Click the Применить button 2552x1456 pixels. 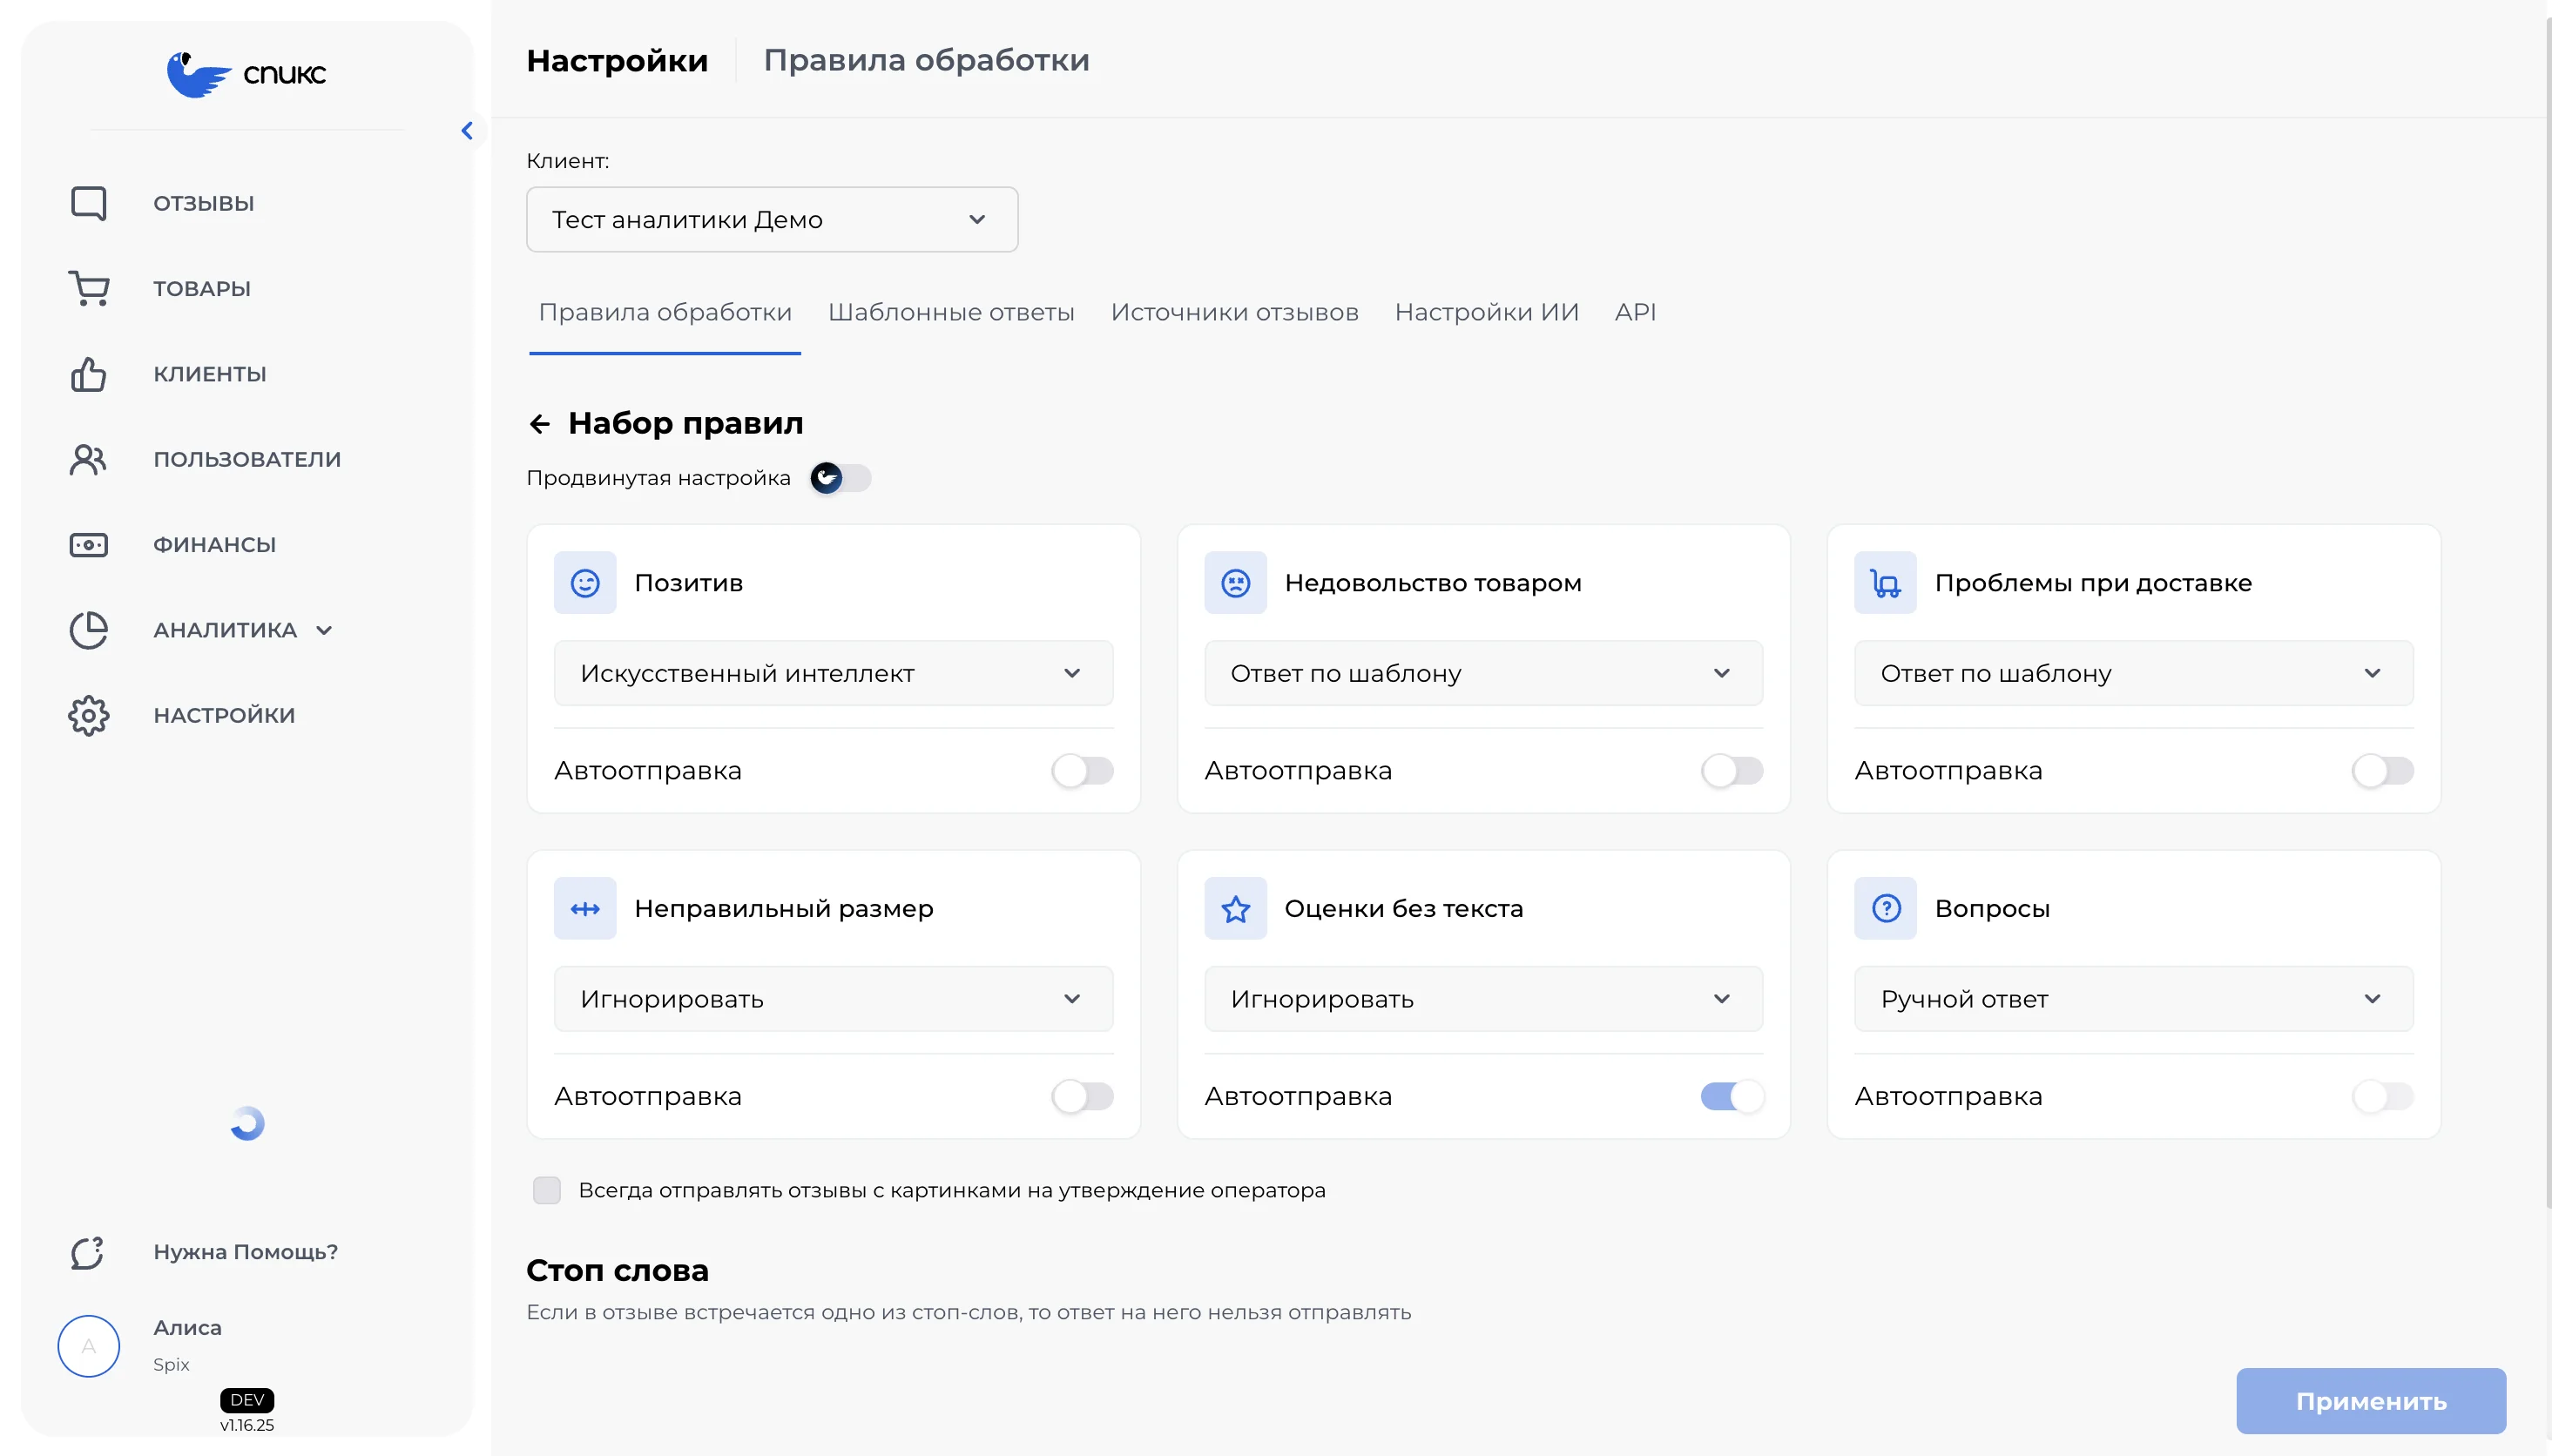(x=2371, y=1401)
